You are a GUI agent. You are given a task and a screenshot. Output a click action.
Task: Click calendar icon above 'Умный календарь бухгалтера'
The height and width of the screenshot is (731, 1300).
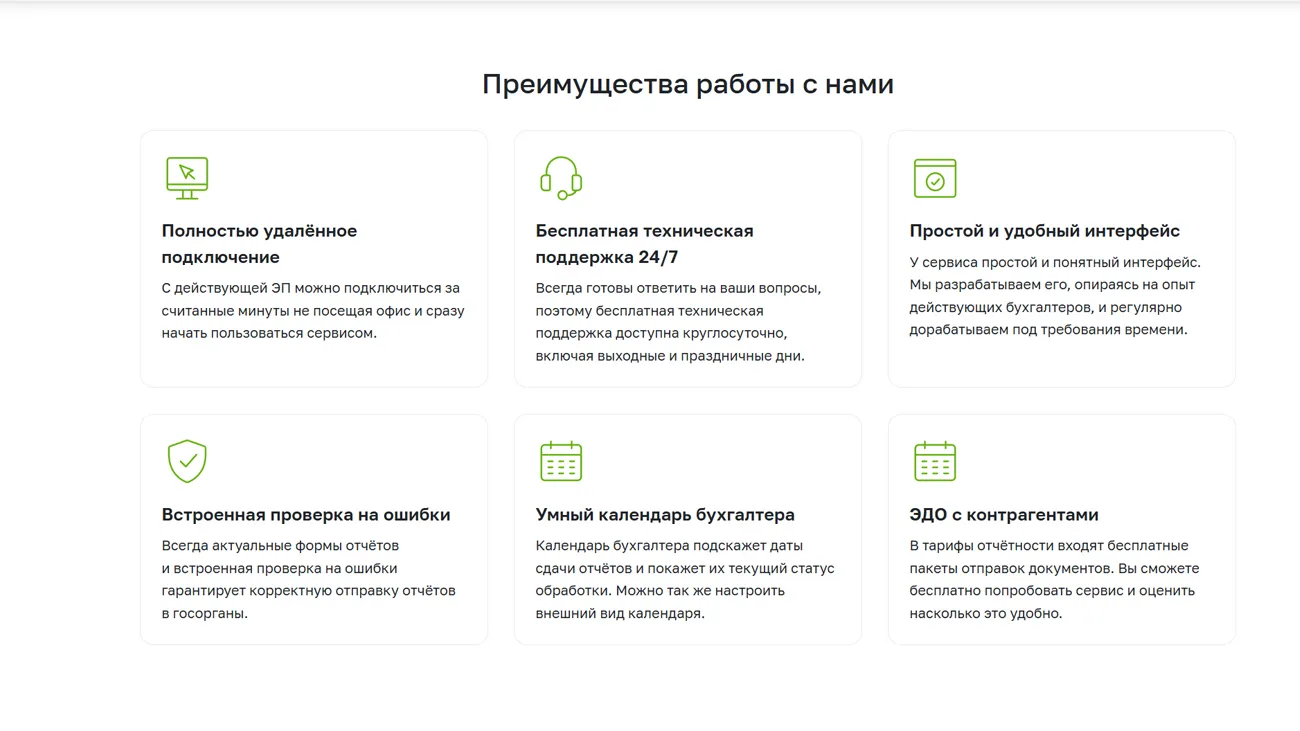click(561, 461)
